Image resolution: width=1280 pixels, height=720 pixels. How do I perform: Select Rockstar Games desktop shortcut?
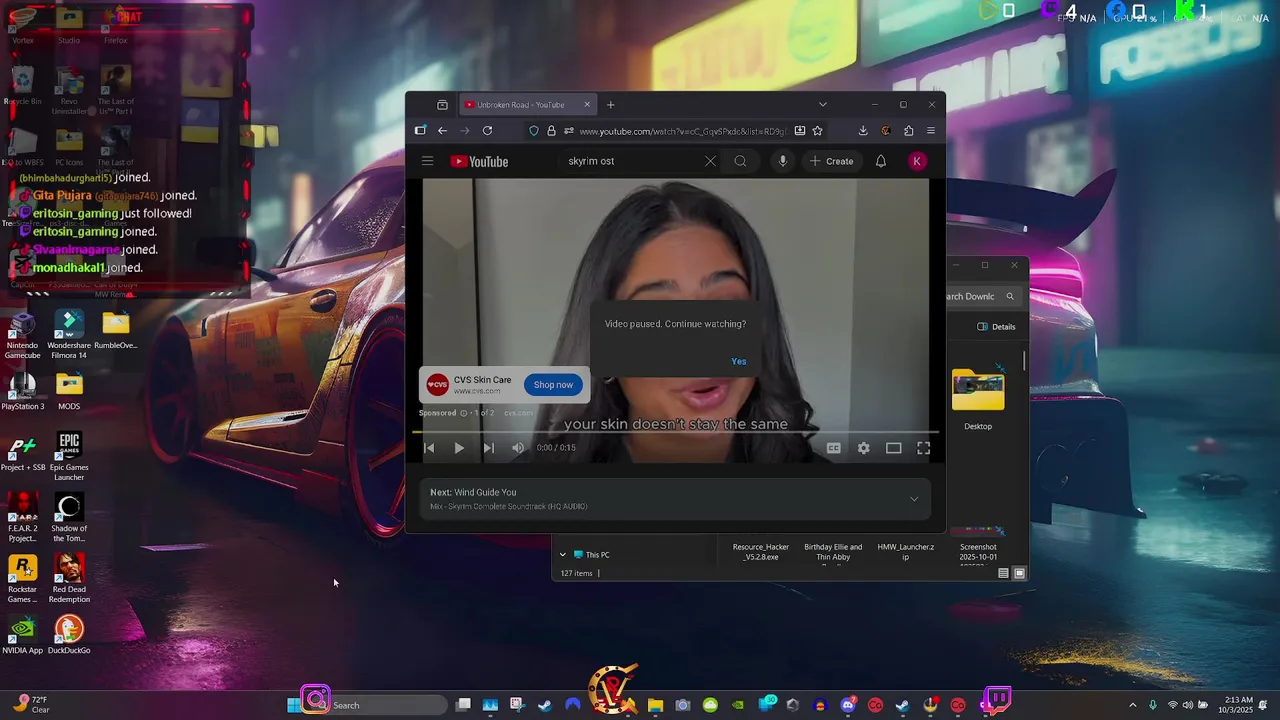point(22,578)
